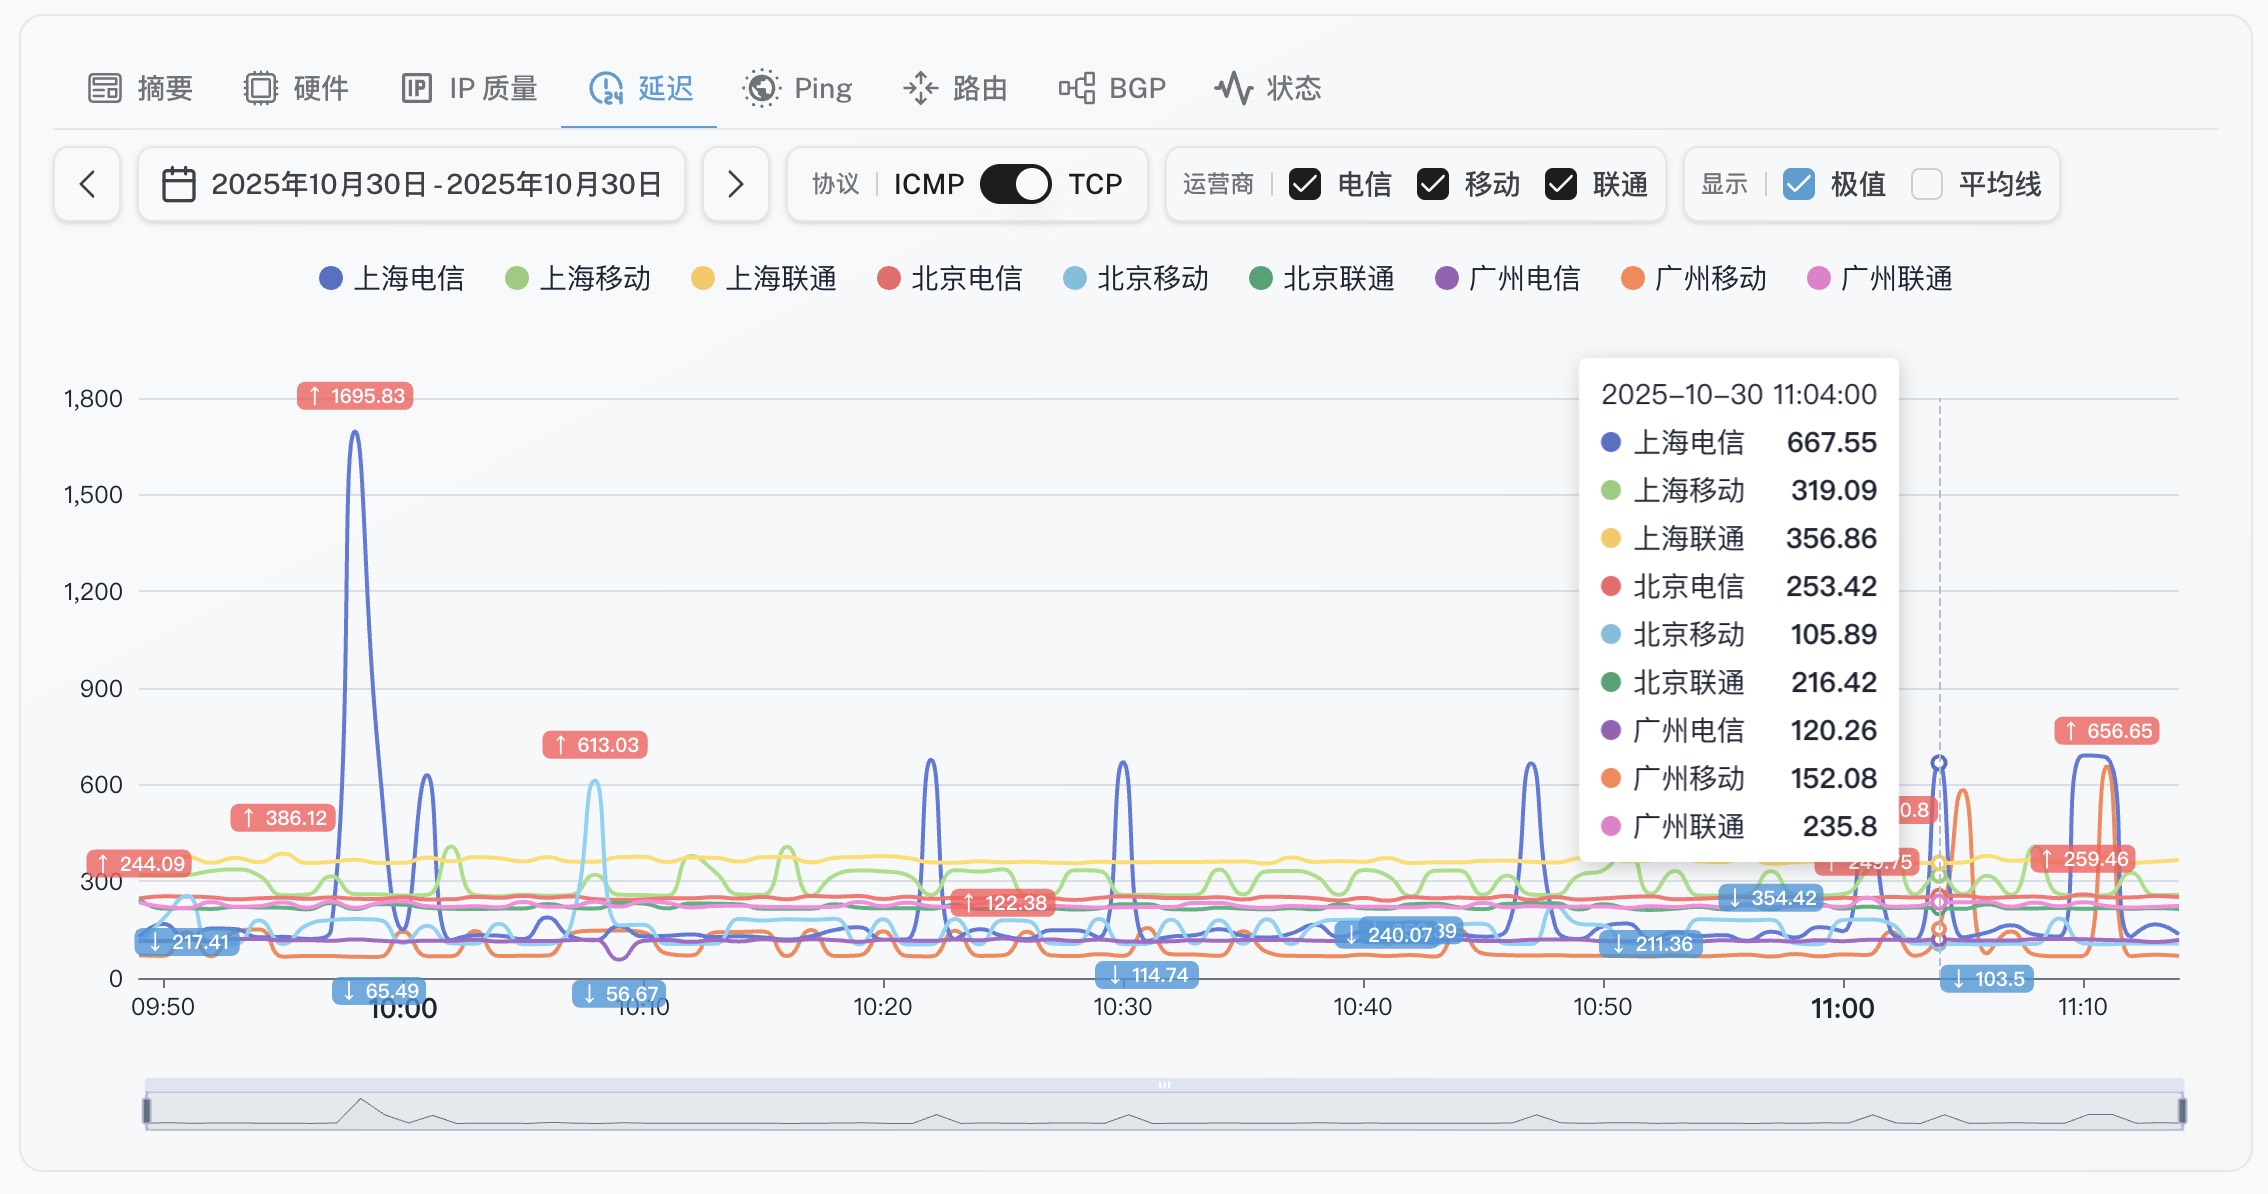Click the 1695.83 maximum peak marker label

[x=355, y=396]
